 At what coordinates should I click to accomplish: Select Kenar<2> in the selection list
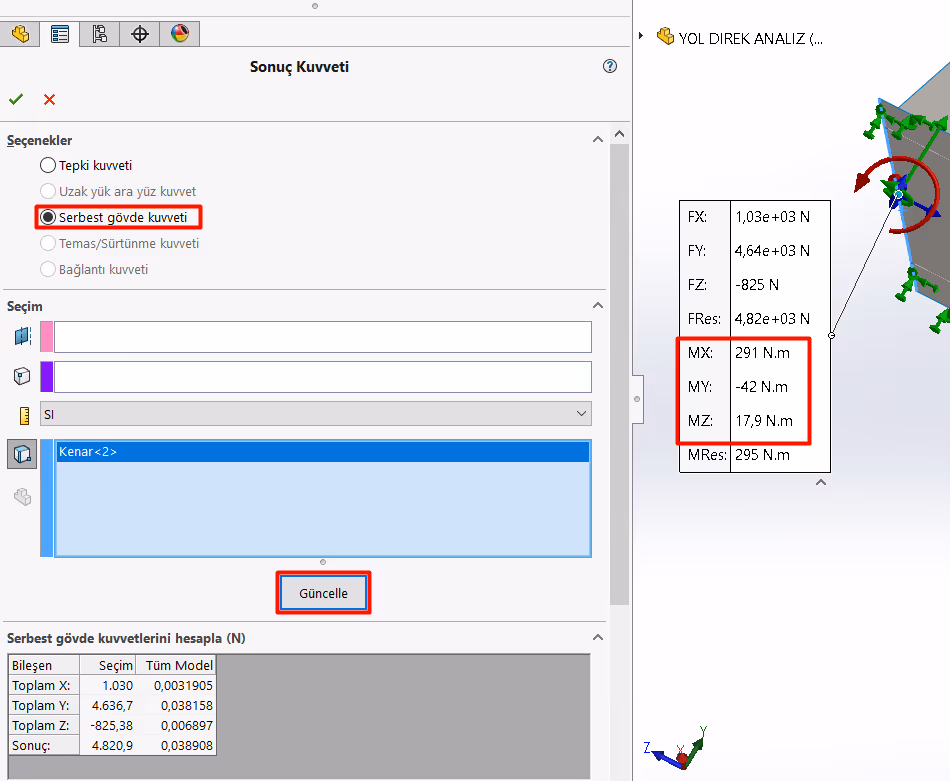323,452
